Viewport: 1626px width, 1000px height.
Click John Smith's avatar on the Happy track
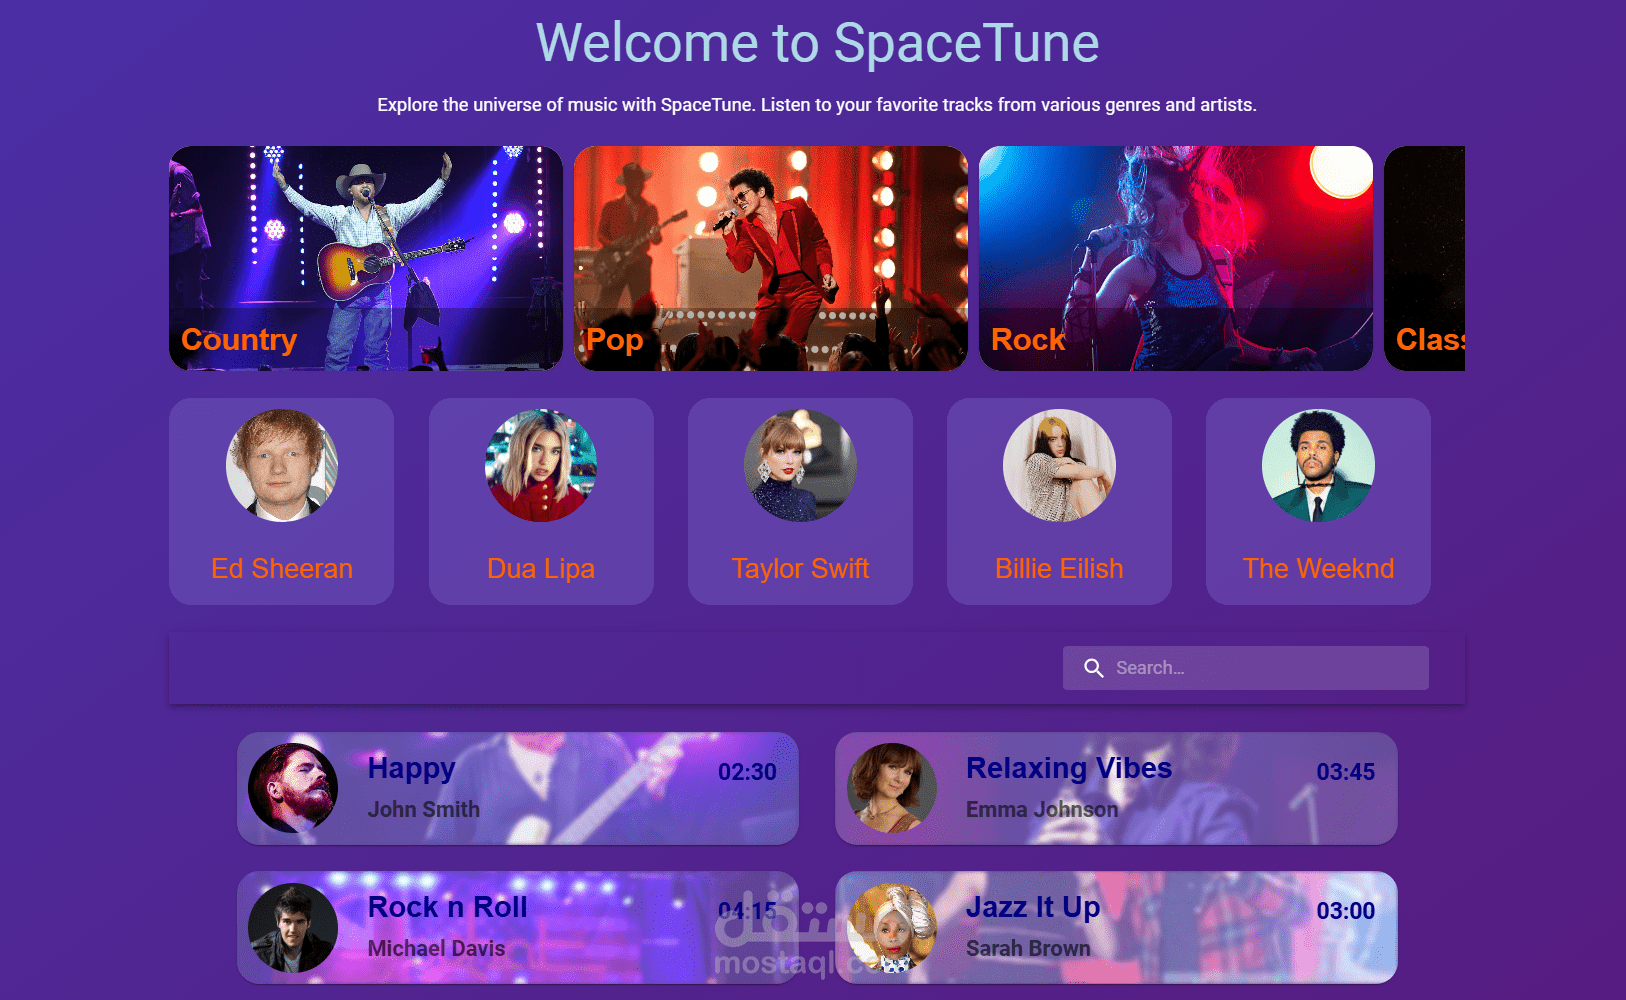point(293,788)
